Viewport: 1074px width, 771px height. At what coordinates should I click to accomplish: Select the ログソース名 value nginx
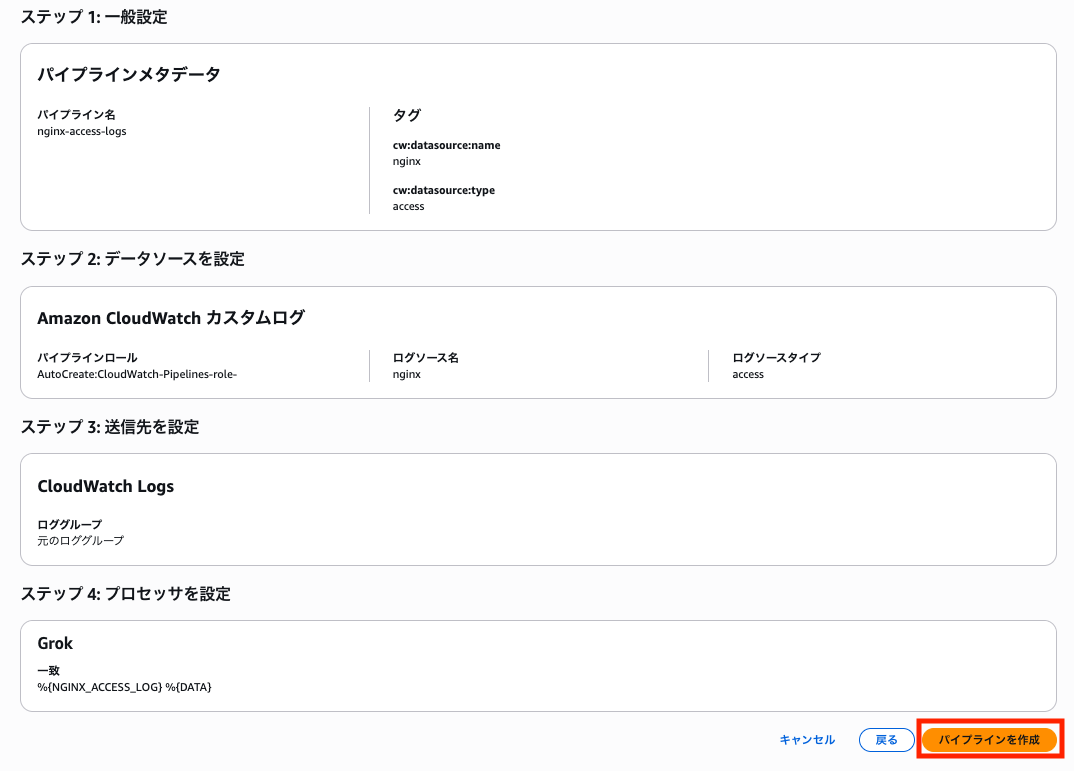[406, 373]
